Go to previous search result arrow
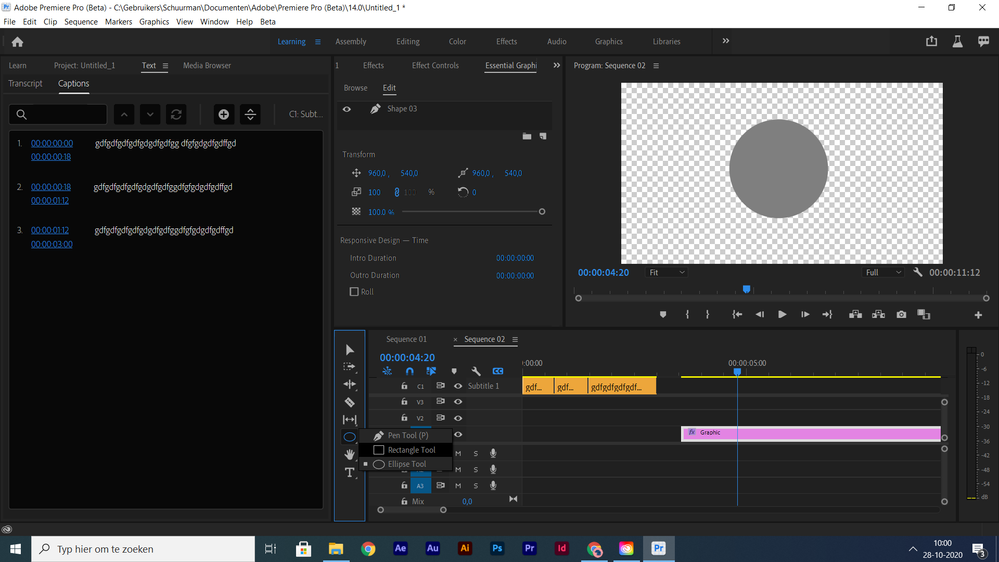 (124, 114)
